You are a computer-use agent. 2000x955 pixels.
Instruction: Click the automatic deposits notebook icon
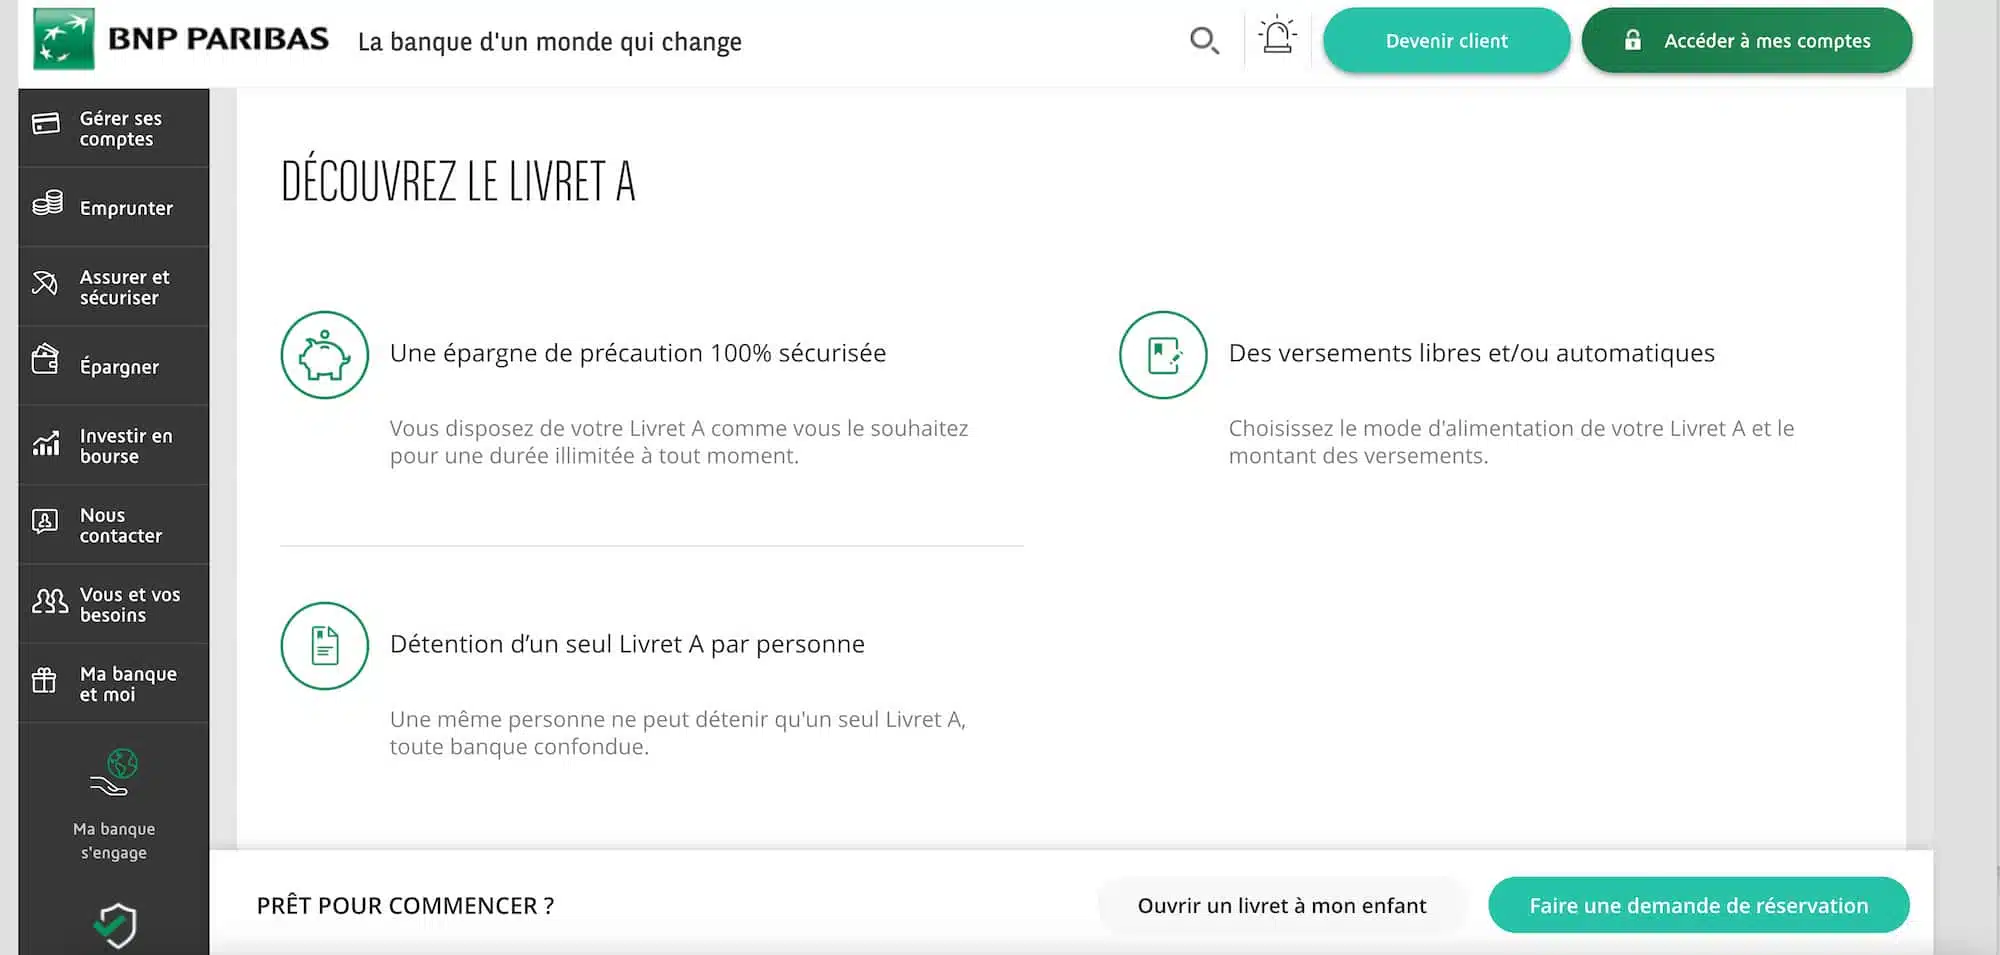click(x=1163, y=355)
